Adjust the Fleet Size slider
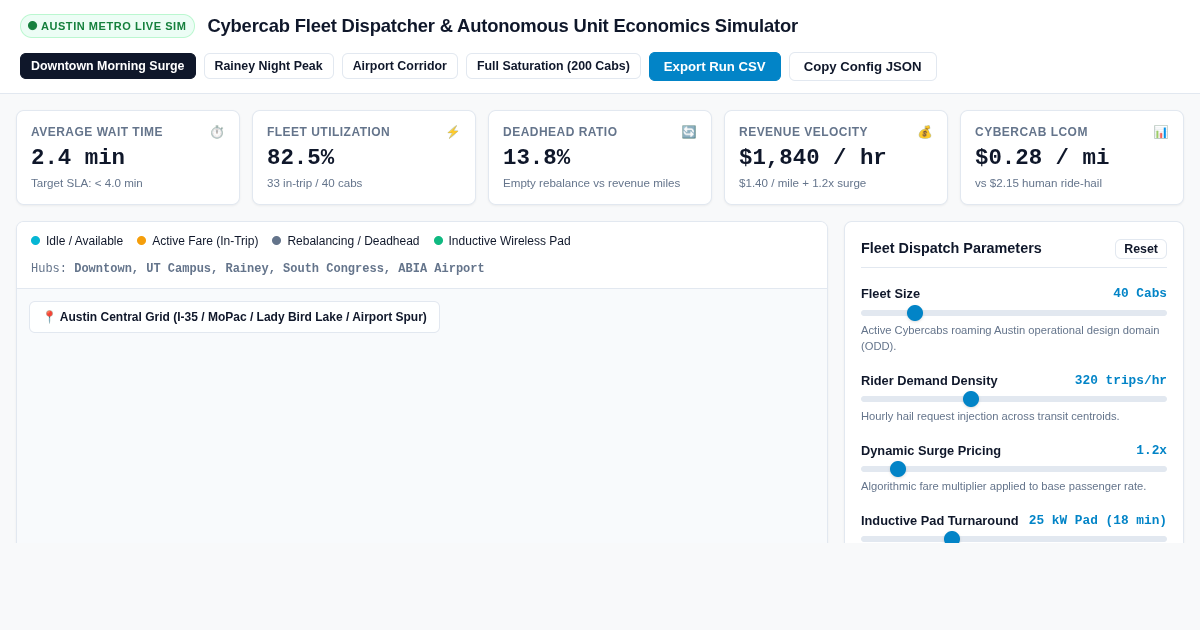This screenshot has height=630, width=1200. coord(1014,313)
